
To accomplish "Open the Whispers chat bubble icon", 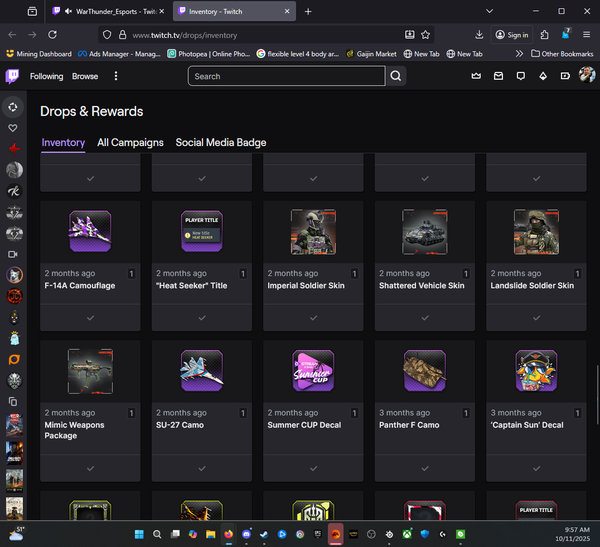I will [520, 76].
